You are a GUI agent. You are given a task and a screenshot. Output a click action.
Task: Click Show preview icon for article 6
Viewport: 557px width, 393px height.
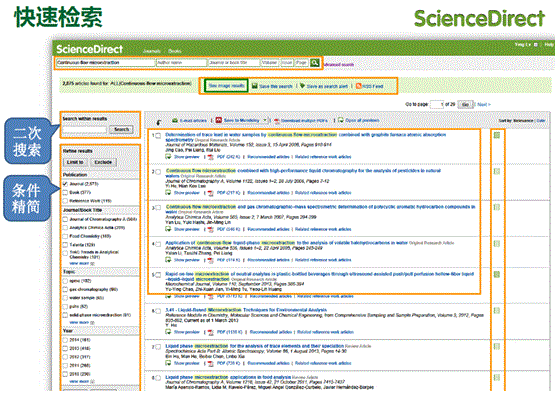168,332
